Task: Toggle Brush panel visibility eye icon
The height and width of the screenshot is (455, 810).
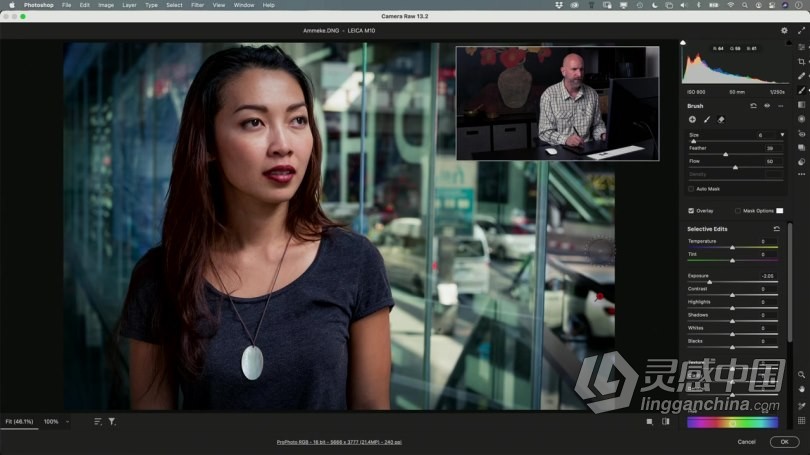Action: click(x=767, y=105)
